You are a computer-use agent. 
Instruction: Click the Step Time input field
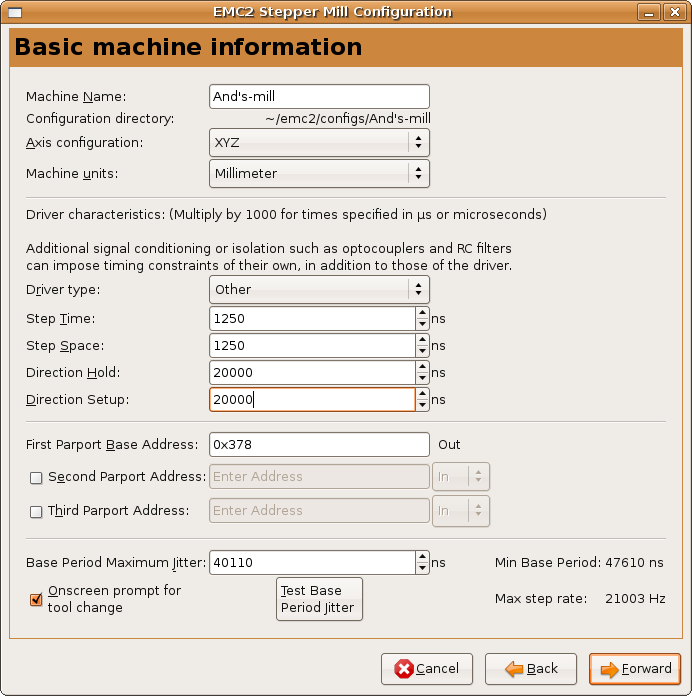pyautogui.click(x=312, y=319)
